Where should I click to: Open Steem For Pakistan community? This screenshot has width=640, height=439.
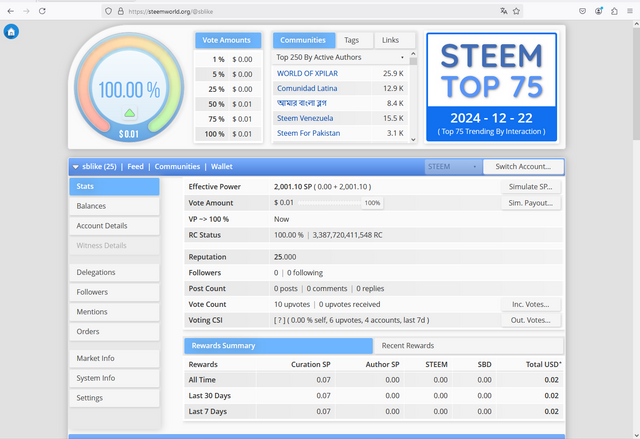click(308, 133)
